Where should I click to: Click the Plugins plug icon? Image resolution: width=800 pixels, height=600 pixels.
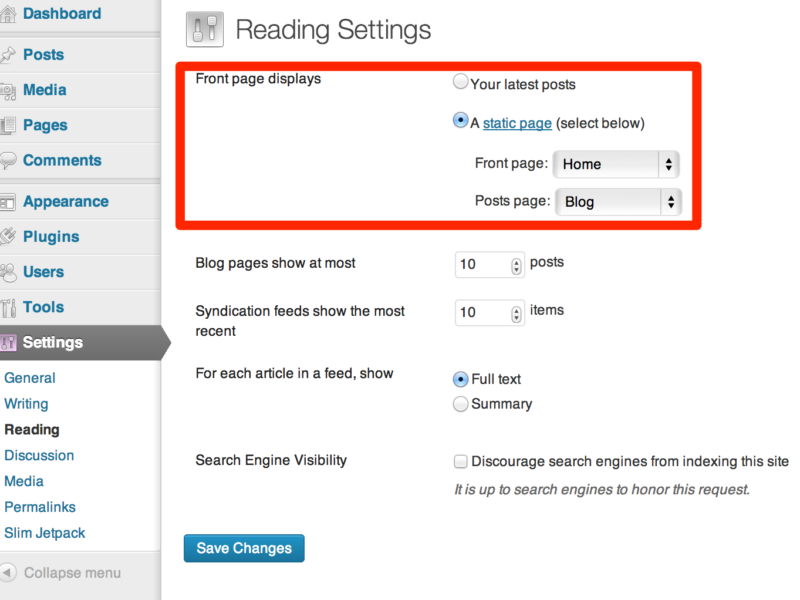(x=8, y=237)
